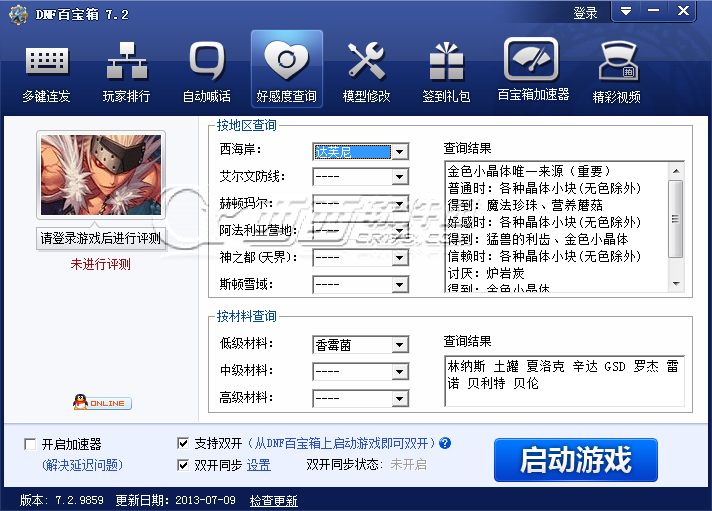The image size is (712, 511).
Task: Click the 讨厌：炉岩炭 result line
Action: click(x=486, y=273)
